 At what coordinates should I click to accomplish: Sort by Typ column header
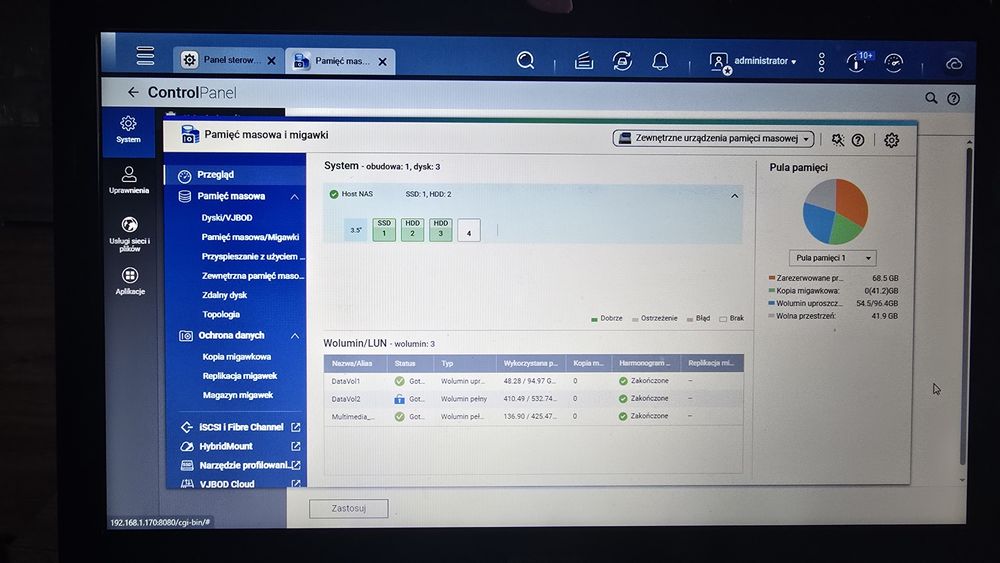pos(466,363)
